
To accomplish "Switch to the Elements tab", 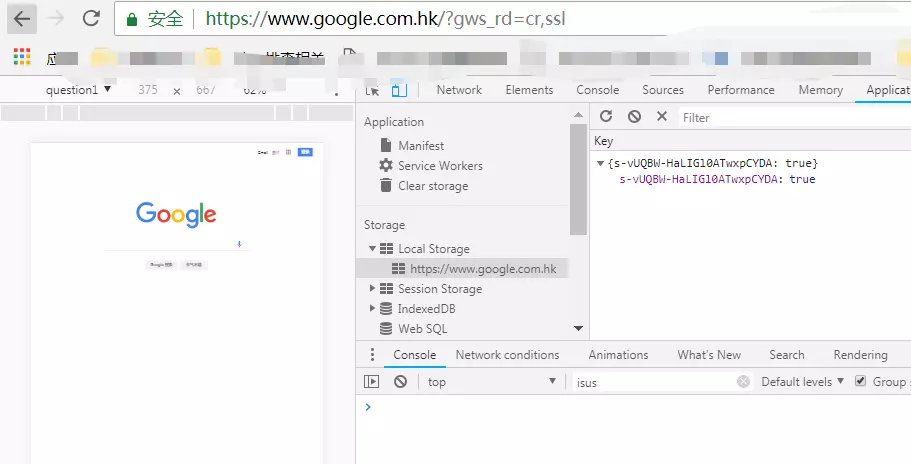I will pos(529,90).
